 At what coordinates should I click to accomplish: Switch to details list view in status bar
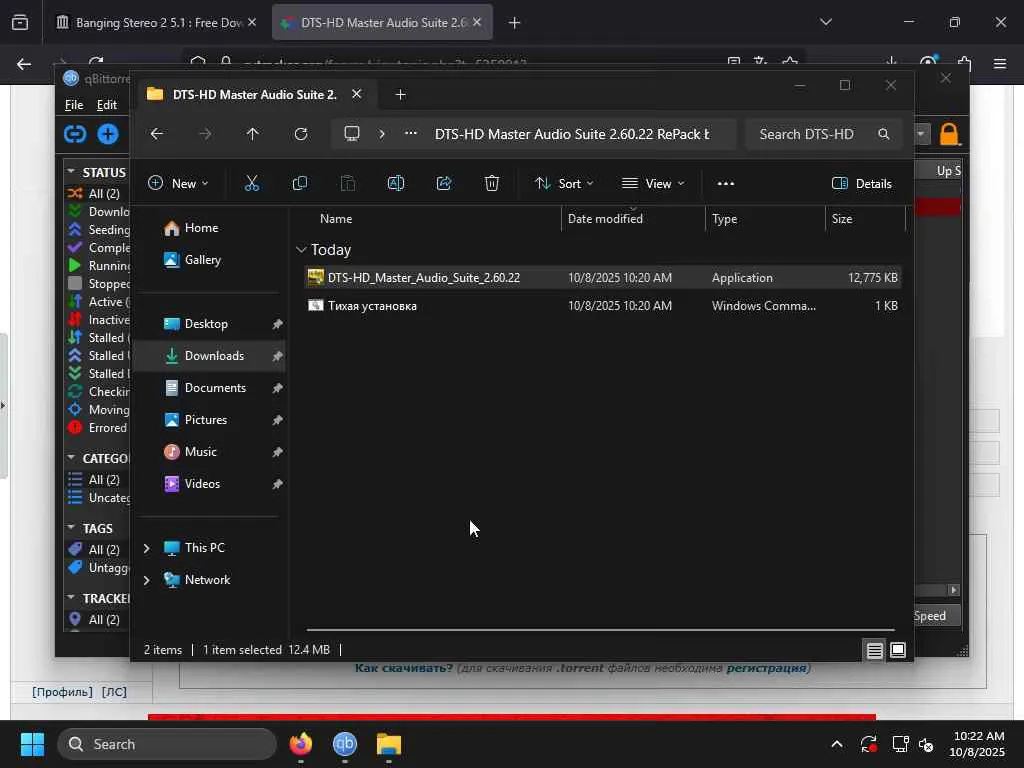(x=874, y=650)
